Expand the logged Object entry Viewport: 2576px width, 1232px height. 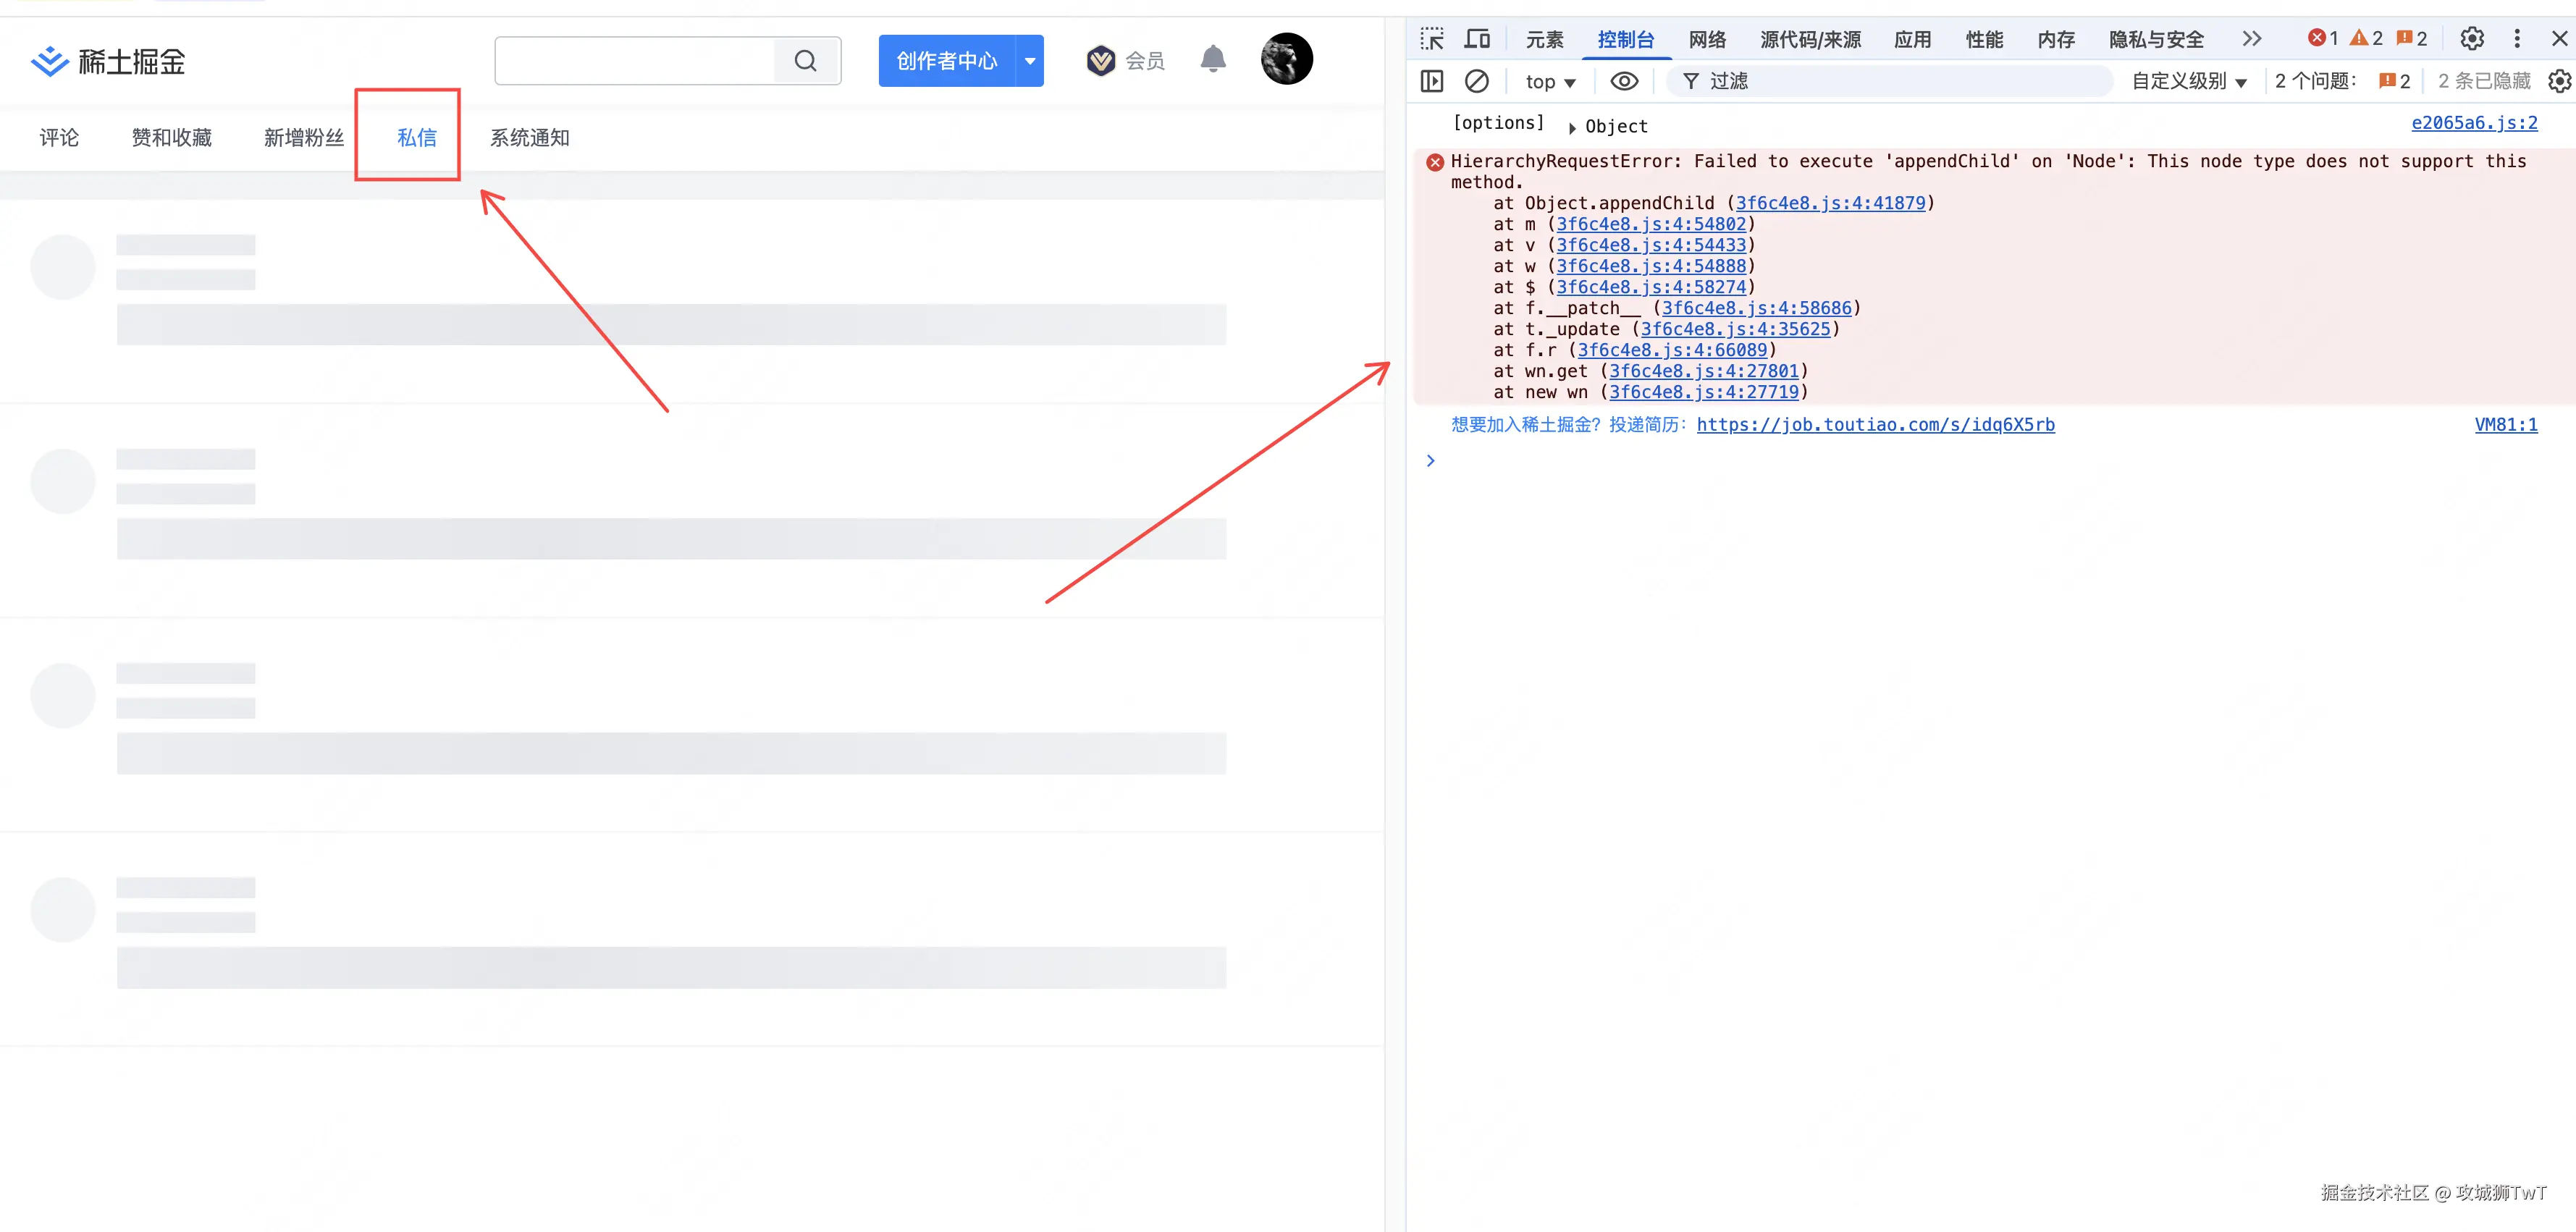tap(1573, 127)
